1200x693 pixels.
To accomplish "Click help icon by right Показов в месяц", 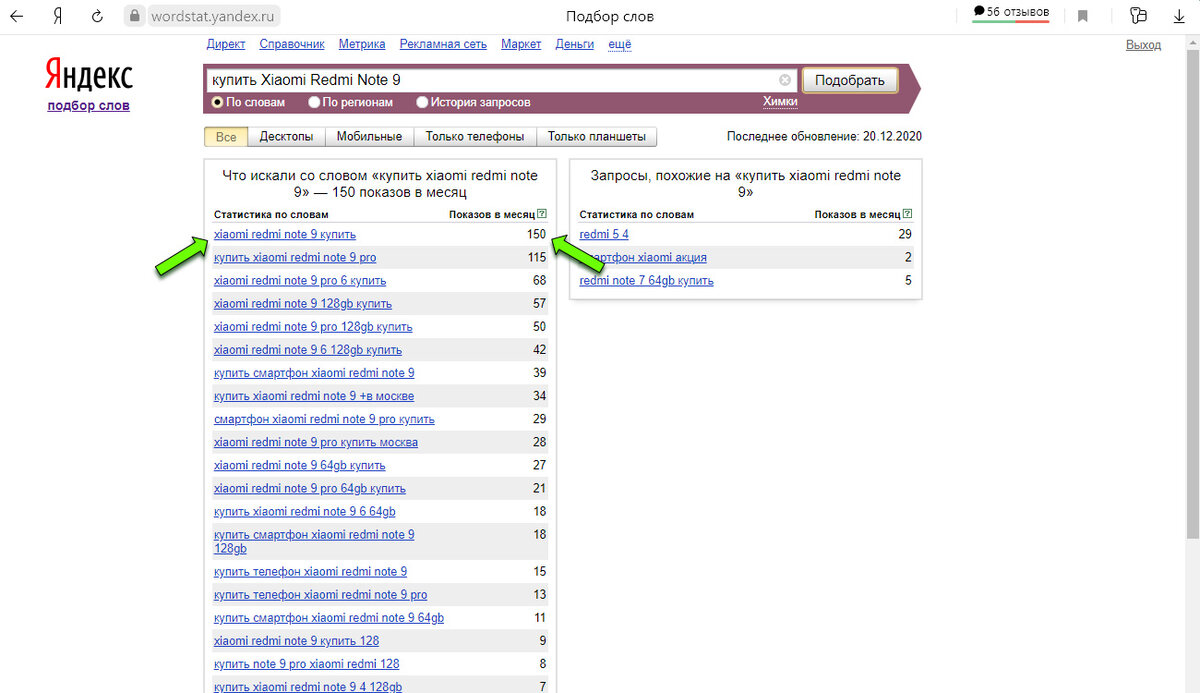I will (907, 214).
